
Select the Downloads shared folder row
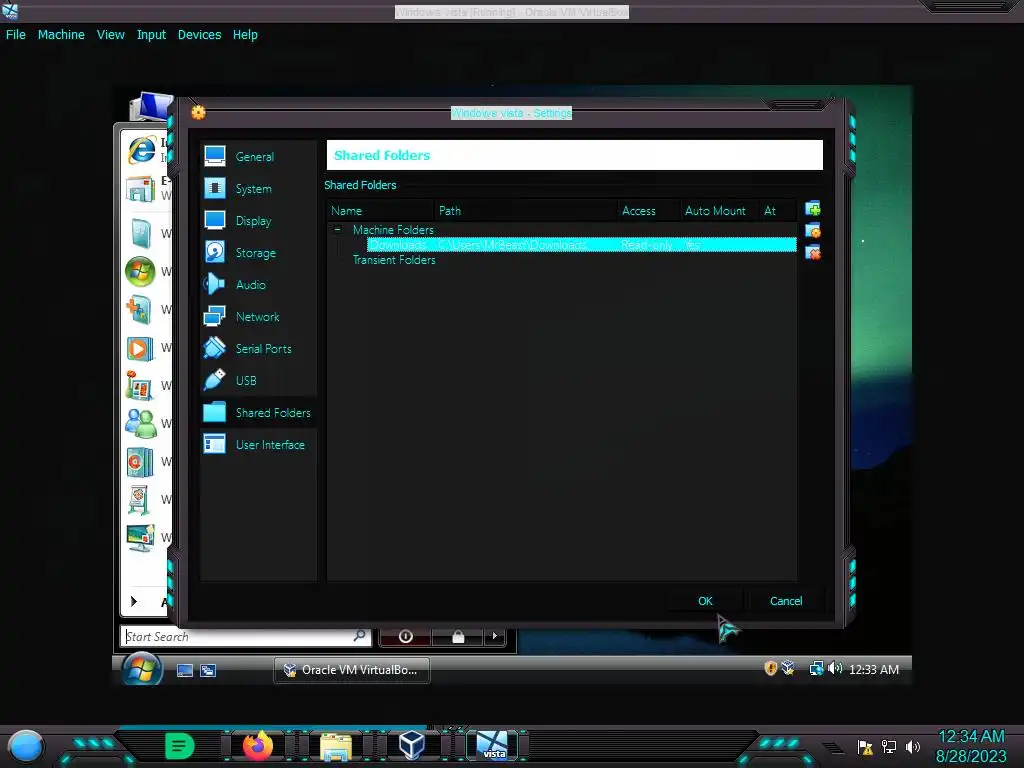point(581,245)
